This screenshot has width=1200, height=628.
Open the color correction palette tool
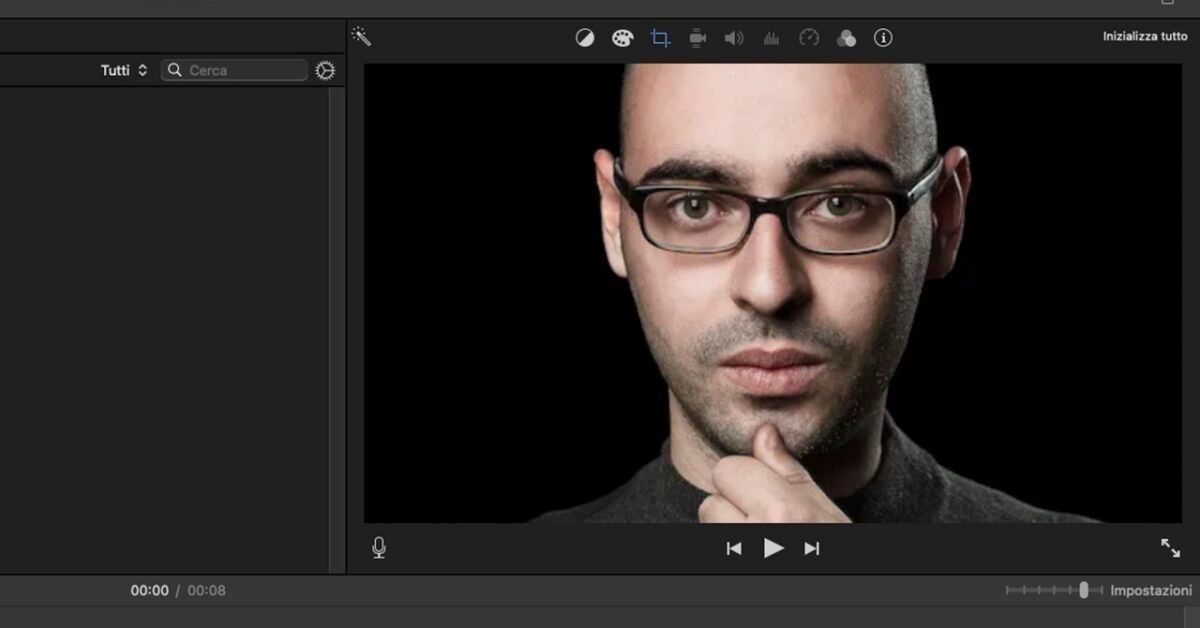click(622, 38)
